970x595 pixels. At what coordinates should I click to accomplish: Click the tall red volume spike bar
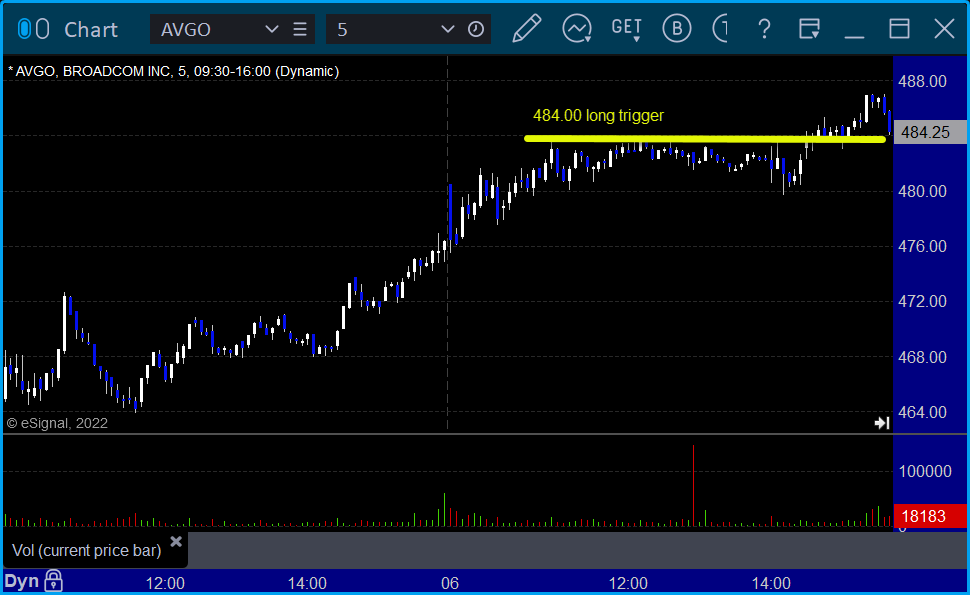[x=693, y=486]
